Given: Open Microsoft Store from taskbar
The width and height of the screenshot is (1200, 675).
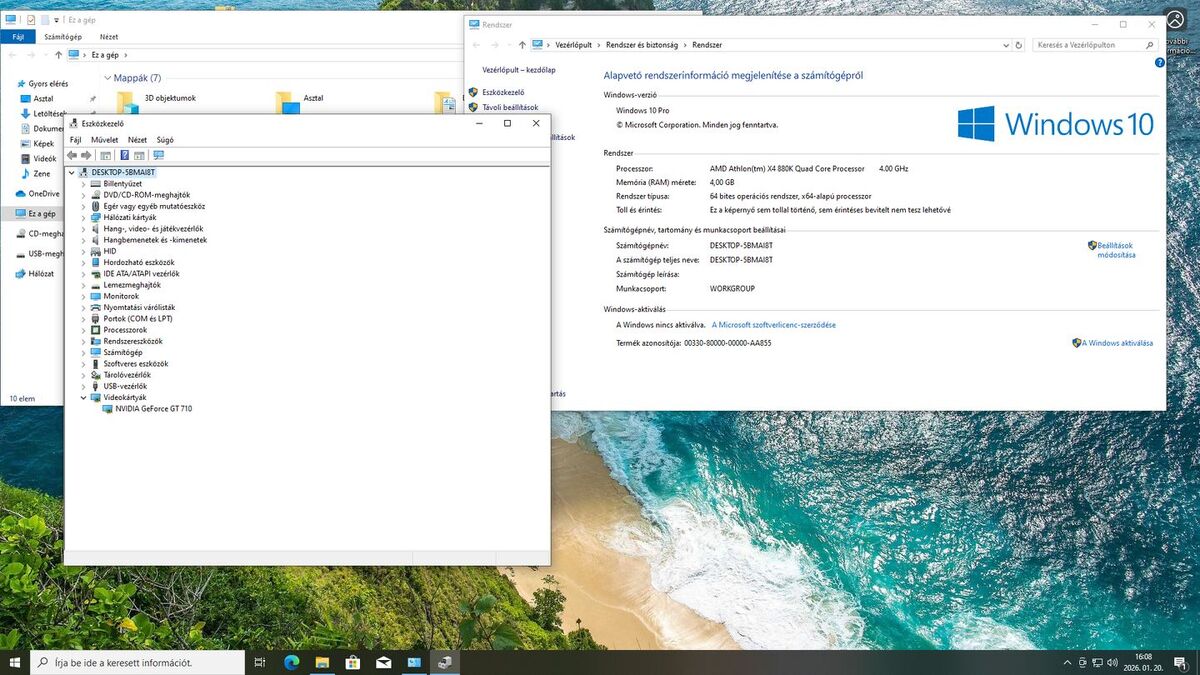Looking at the screenshot, I should click(353, 662).
